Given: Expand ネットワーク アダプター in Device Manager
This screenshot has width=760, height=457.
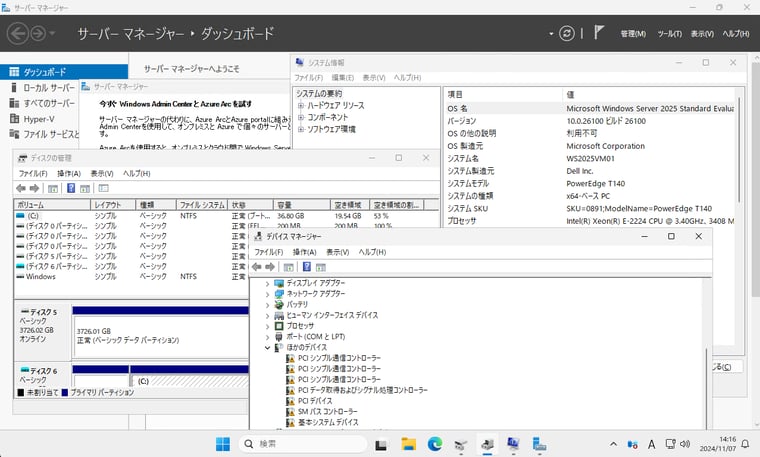Looking at the screenshot, I should pos(267,294).
